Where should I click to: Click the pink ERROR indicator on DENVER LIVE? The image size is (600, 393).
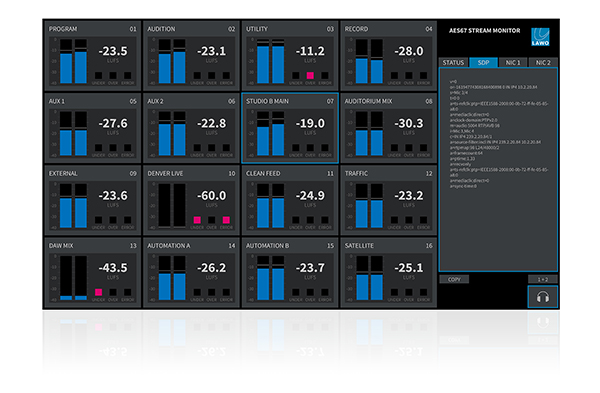226,220
